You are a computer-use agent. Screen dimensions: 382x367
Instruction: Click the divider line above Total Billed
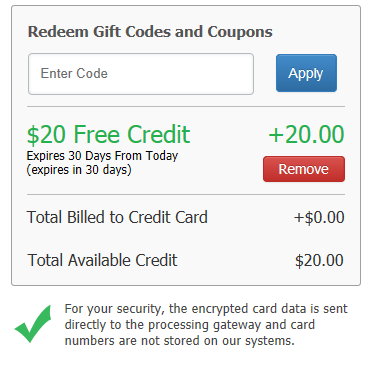coord(186,195)
